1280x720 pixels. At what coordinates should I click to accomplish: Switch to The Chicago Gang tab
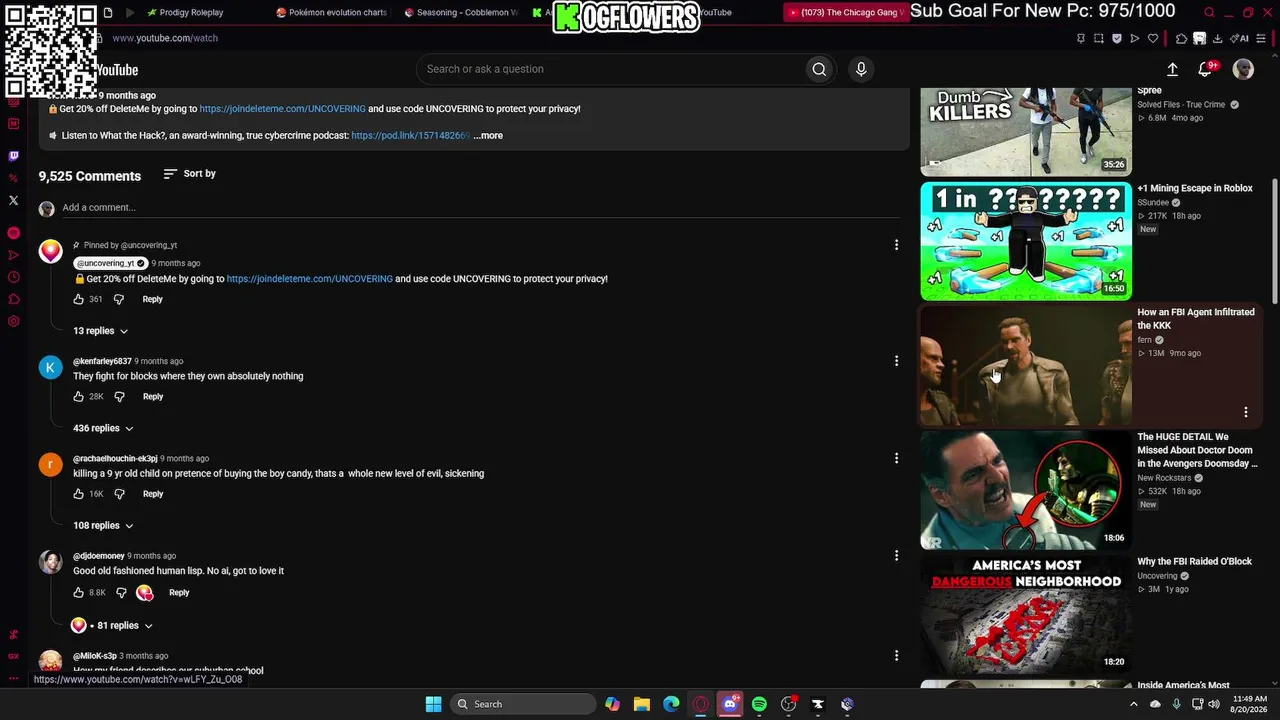[846, 13]
